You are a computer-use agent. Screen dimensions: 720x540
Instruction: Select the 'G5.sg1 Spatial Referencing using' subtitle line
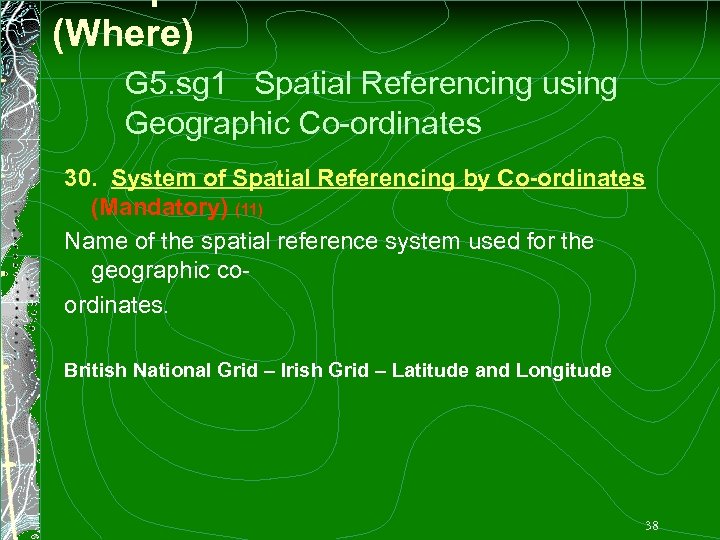(x=371, y=84)
